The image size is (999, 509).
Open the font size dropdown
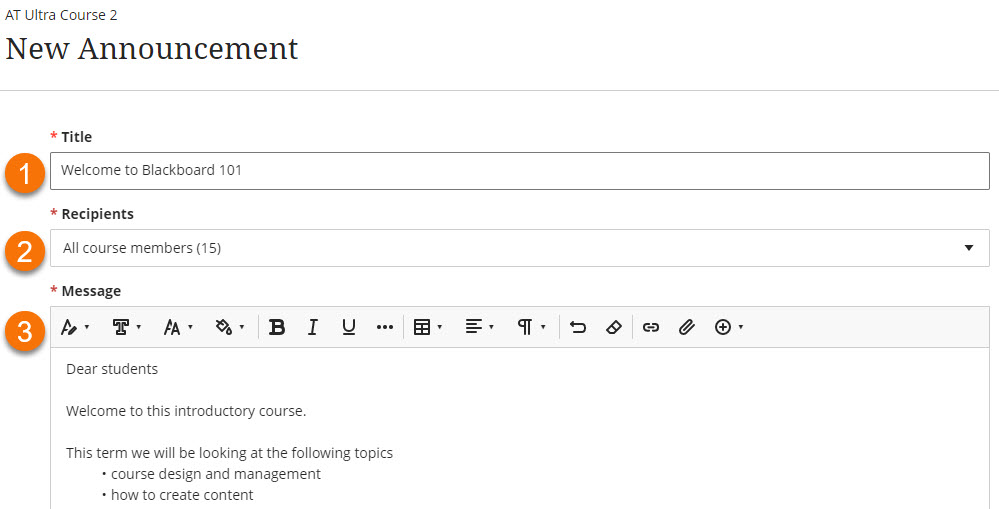pos(177,327)
